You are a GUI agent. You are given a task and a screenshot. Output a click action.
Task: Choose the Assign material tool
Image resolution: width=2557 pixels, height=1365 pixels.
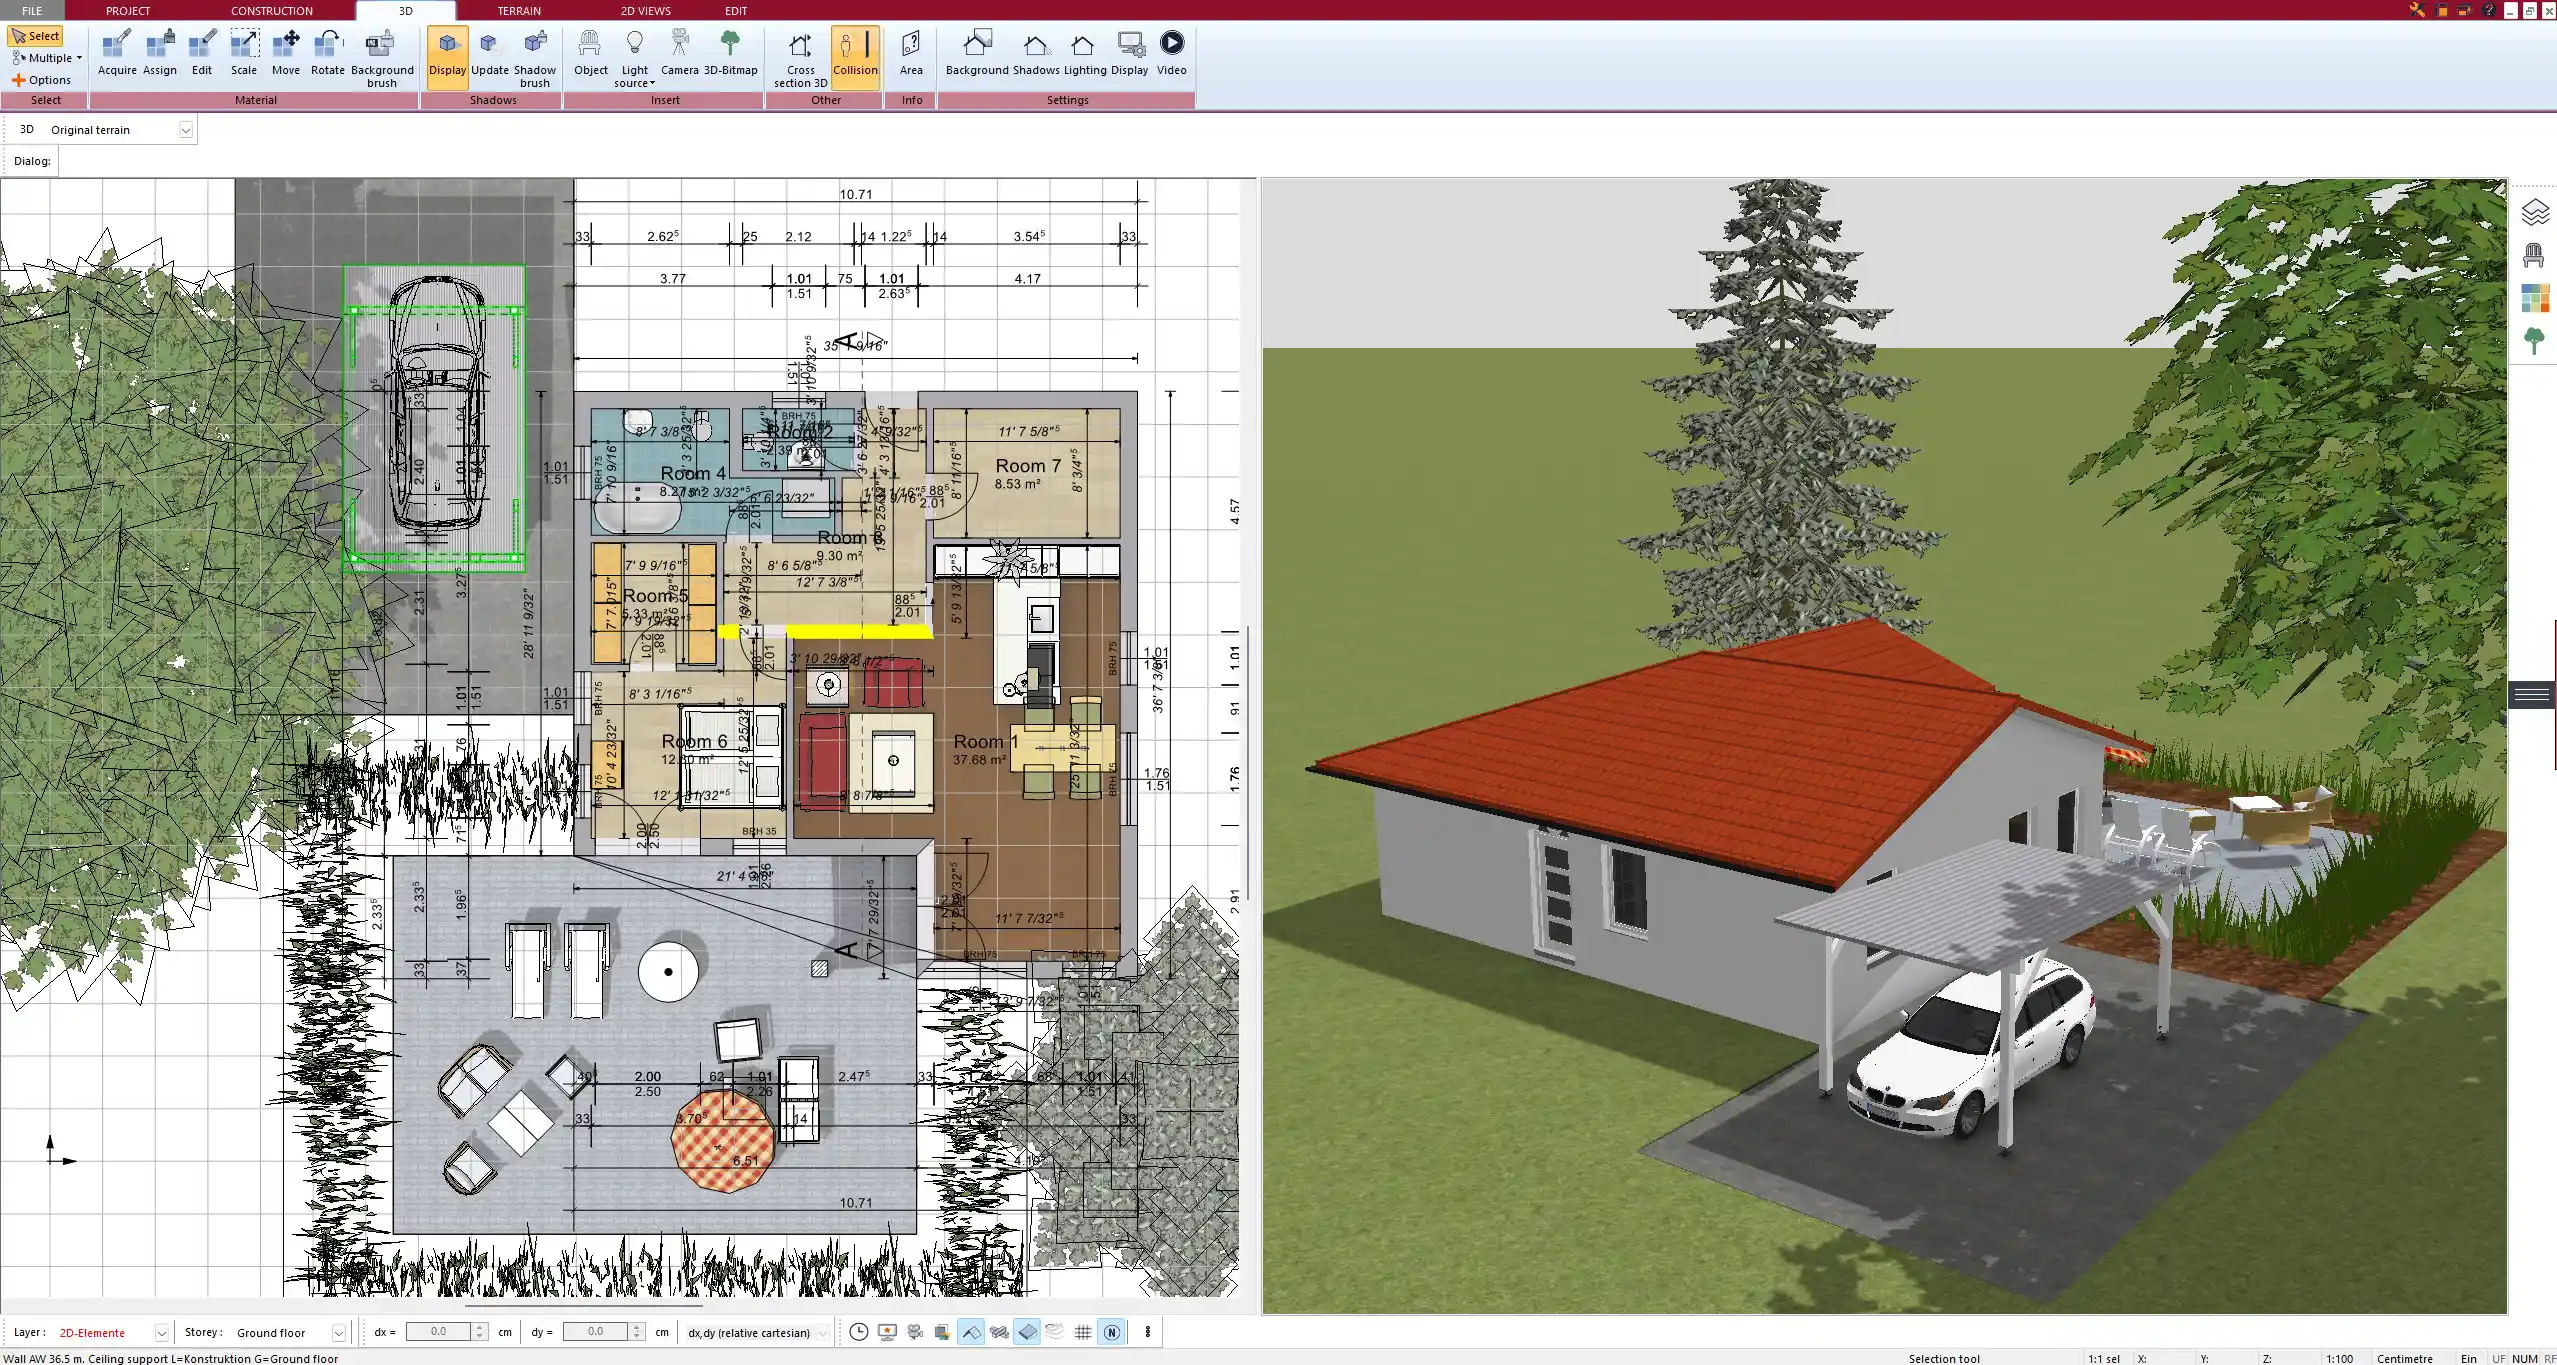[x=160, y=54]
